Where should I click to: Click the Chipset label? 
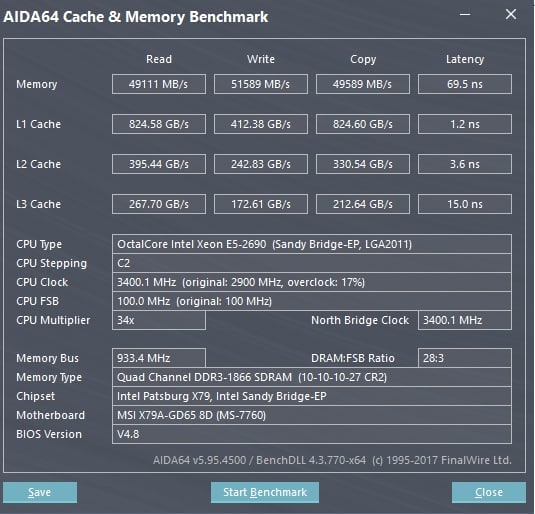[35, 396]
